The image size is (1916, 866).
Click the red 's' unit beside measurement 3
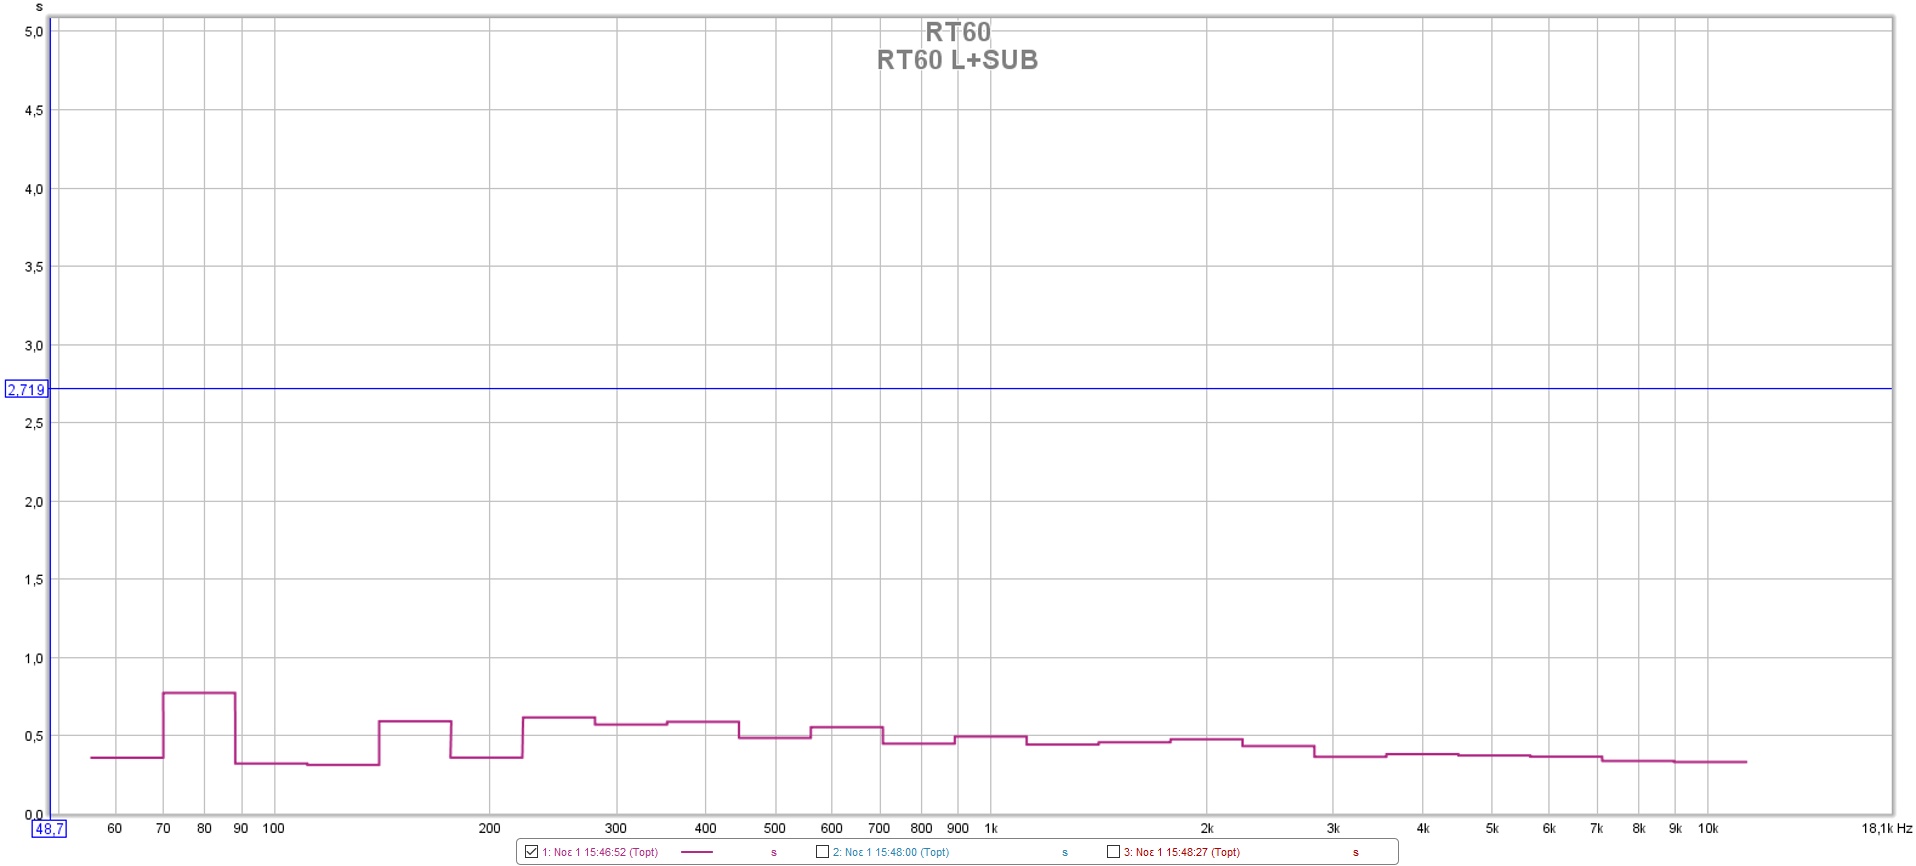click(x=1356, y=853)
